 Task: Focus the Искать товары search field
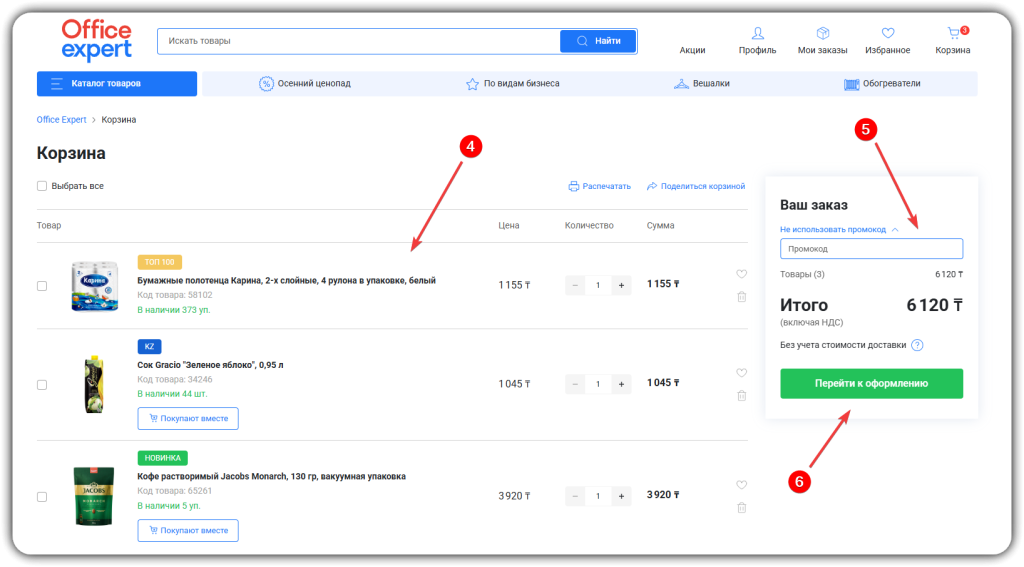click(x=359, y=41)
